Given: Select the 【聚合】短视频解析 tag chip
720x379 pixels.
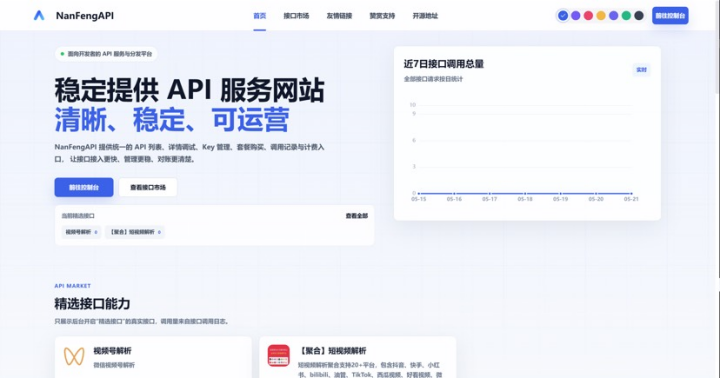Looking at the screenshot, I should click(x=135, y=232).
